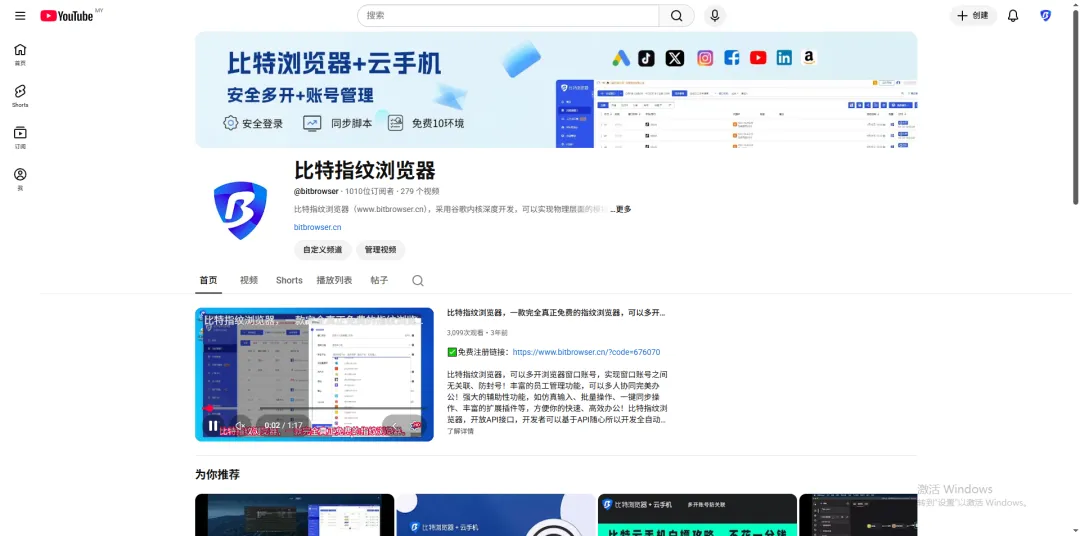
Task: Open the hamburger guide menu
Action: [x=20, y=16]
